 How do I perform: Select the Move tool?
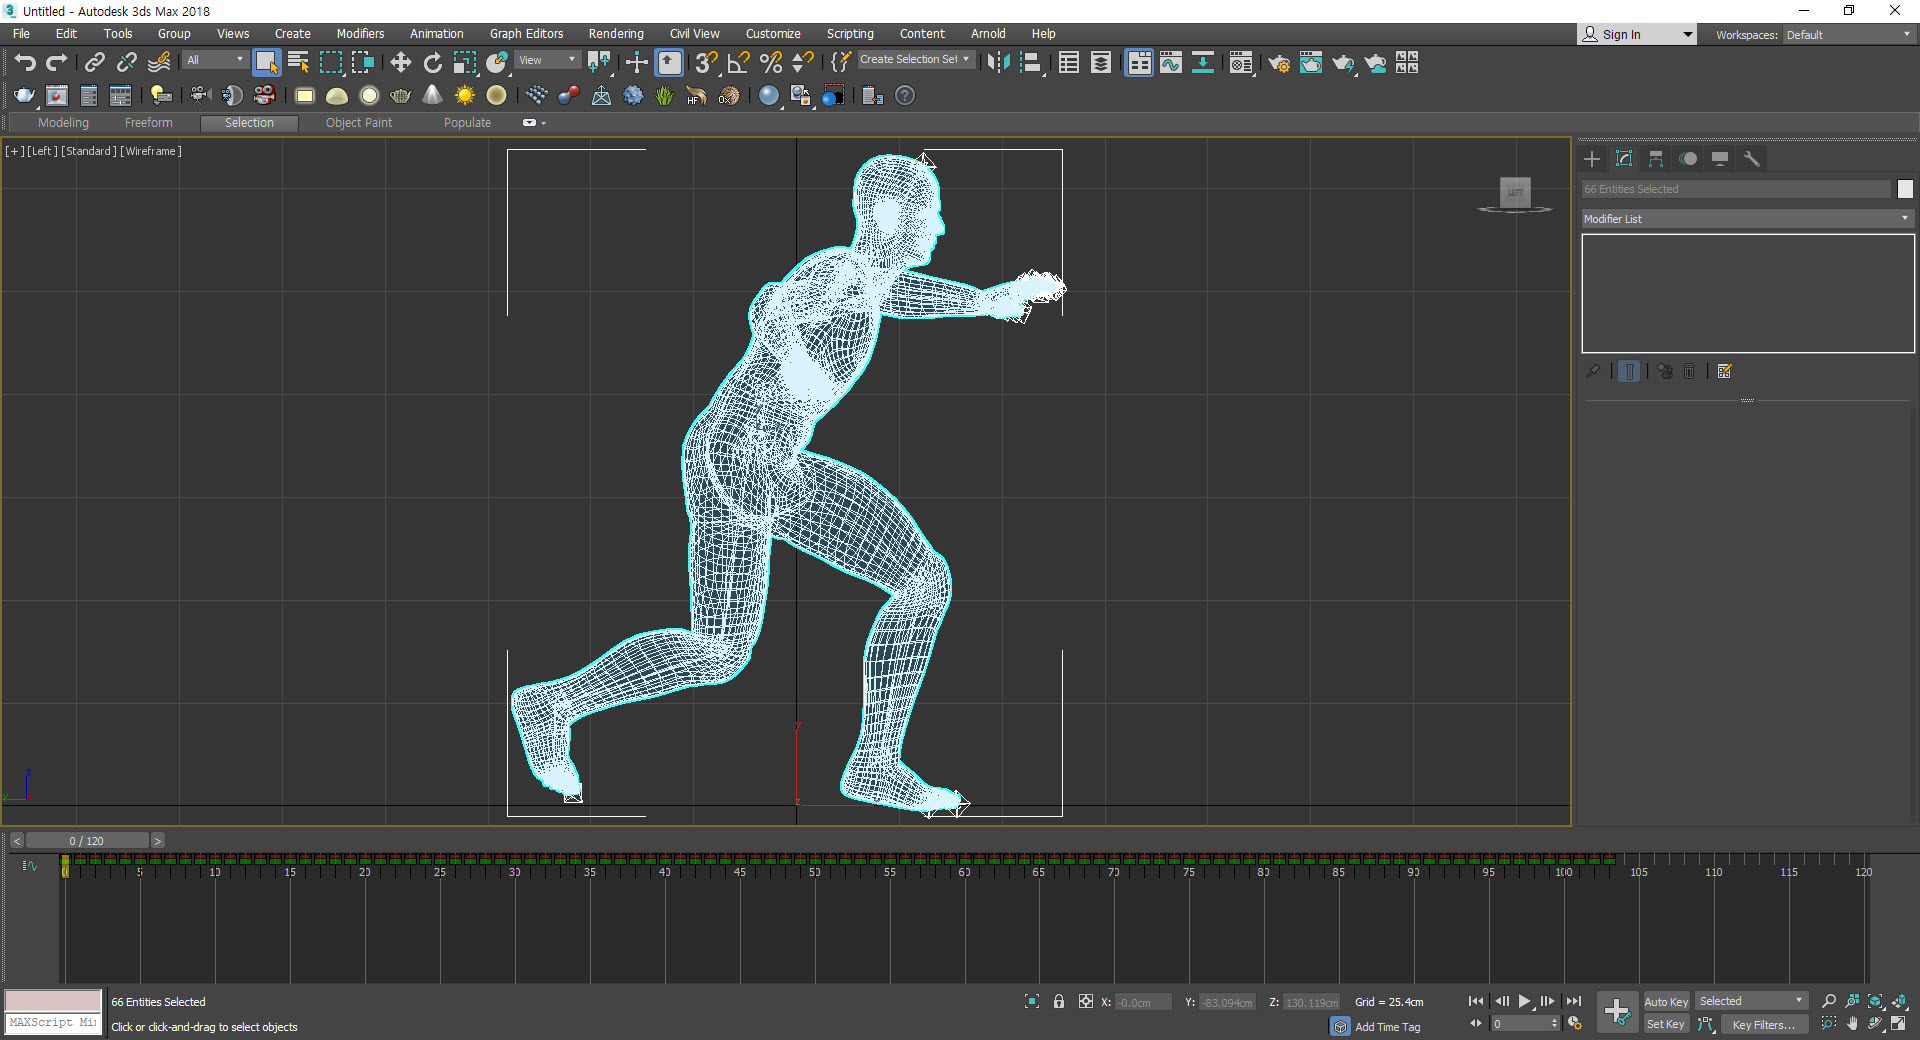(400, 63)
